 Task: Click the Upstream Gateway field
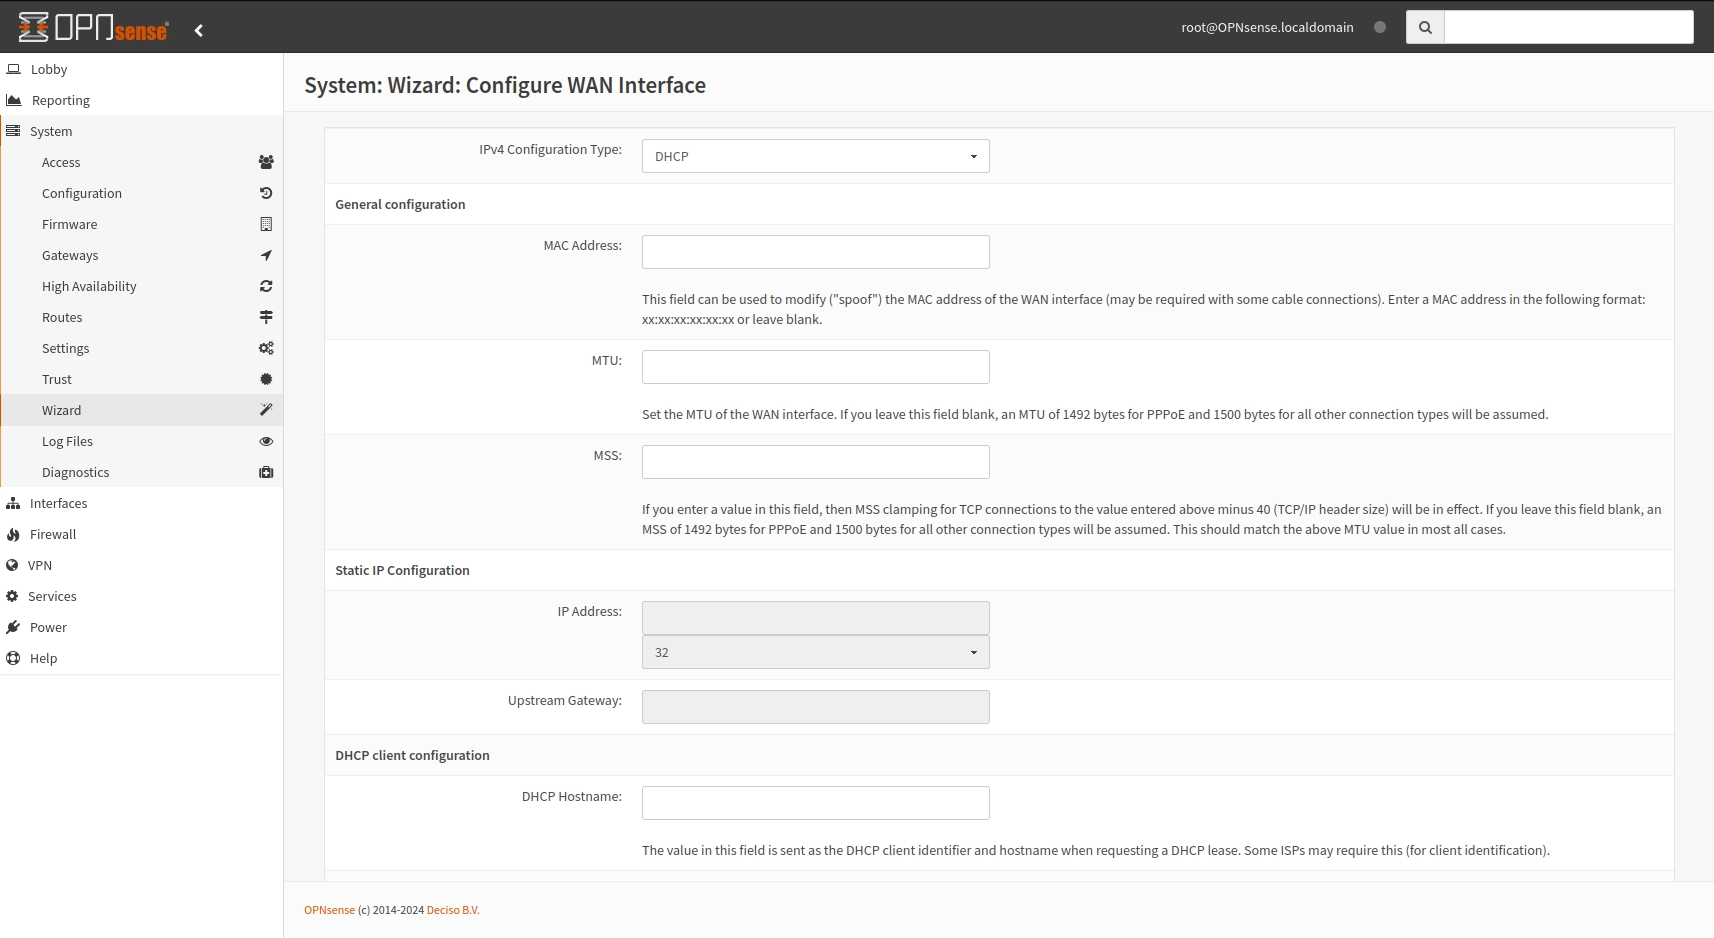(815, 707)
